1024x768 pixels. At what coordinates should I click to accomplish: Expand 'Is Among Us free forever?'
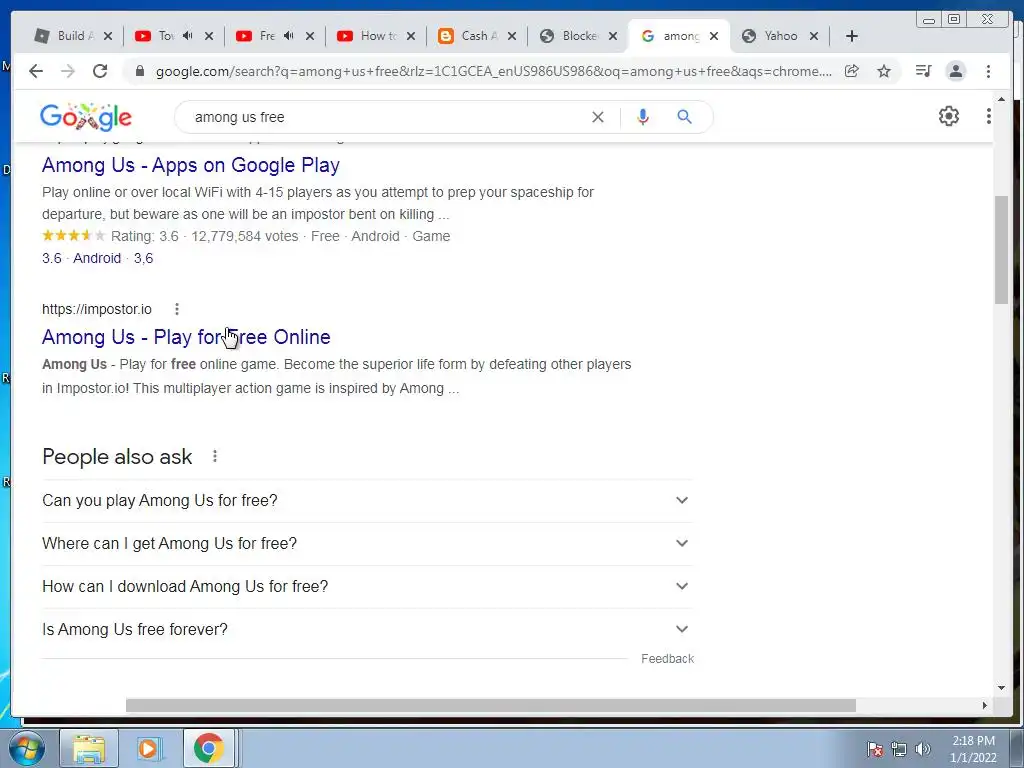click(x=367, y=630)
